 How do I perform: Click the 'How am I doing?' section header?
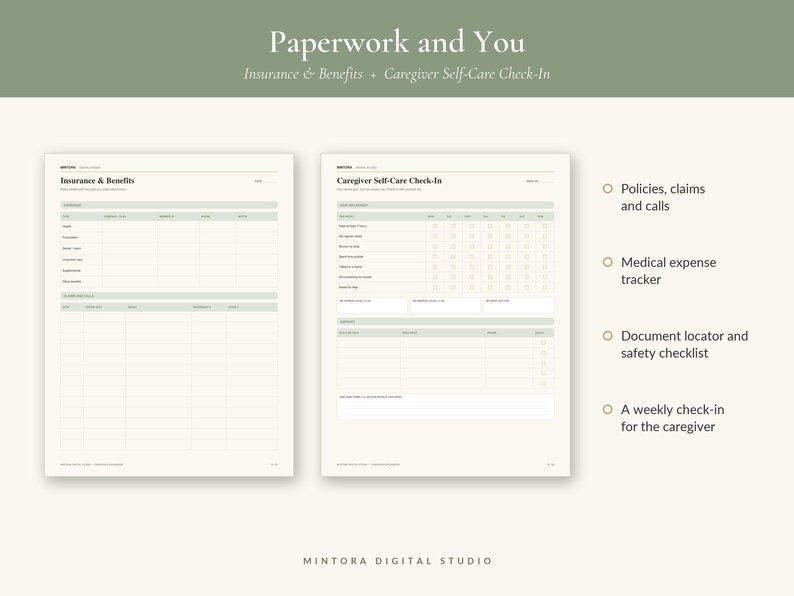click(x=445, y=205)
